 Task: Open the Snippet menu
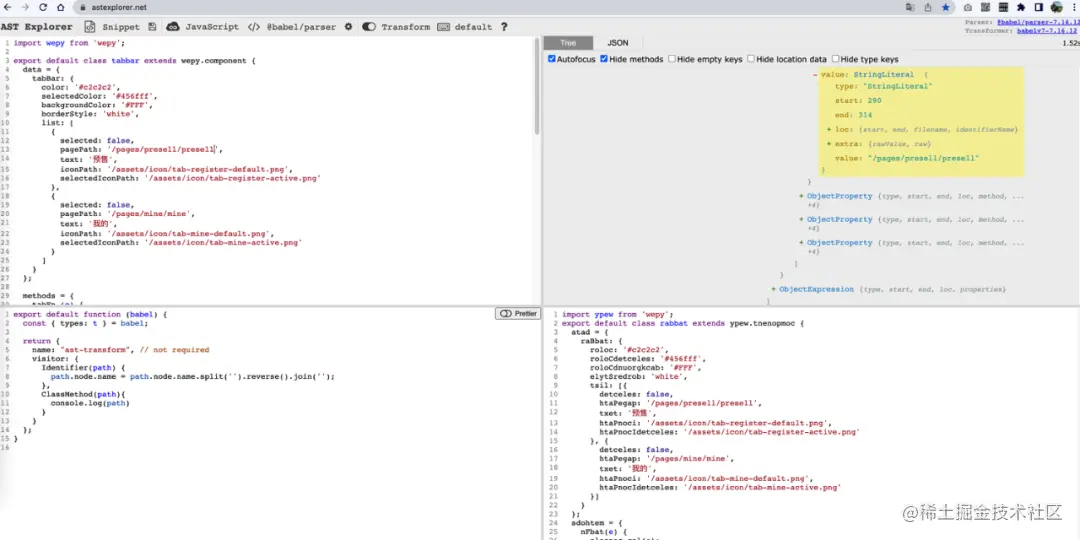(x=112, y=27)
